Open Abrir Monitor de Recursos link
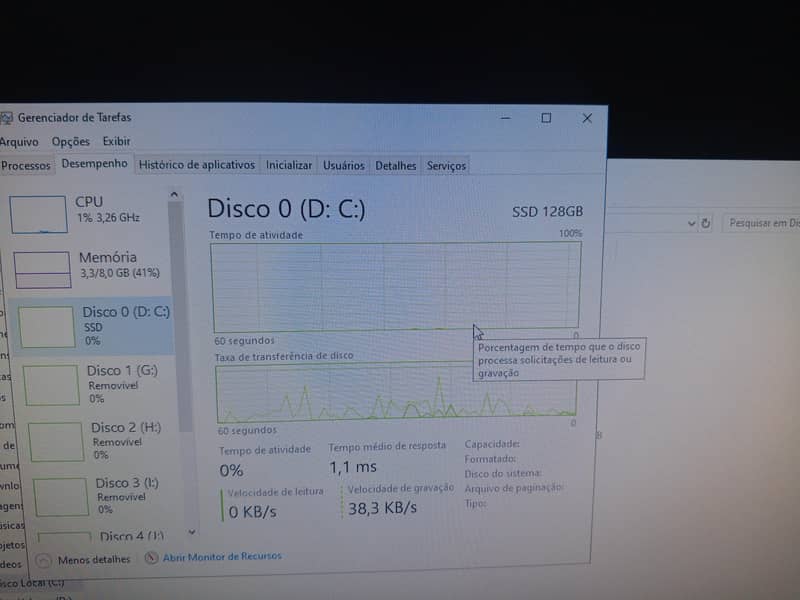 pos(222,556)
